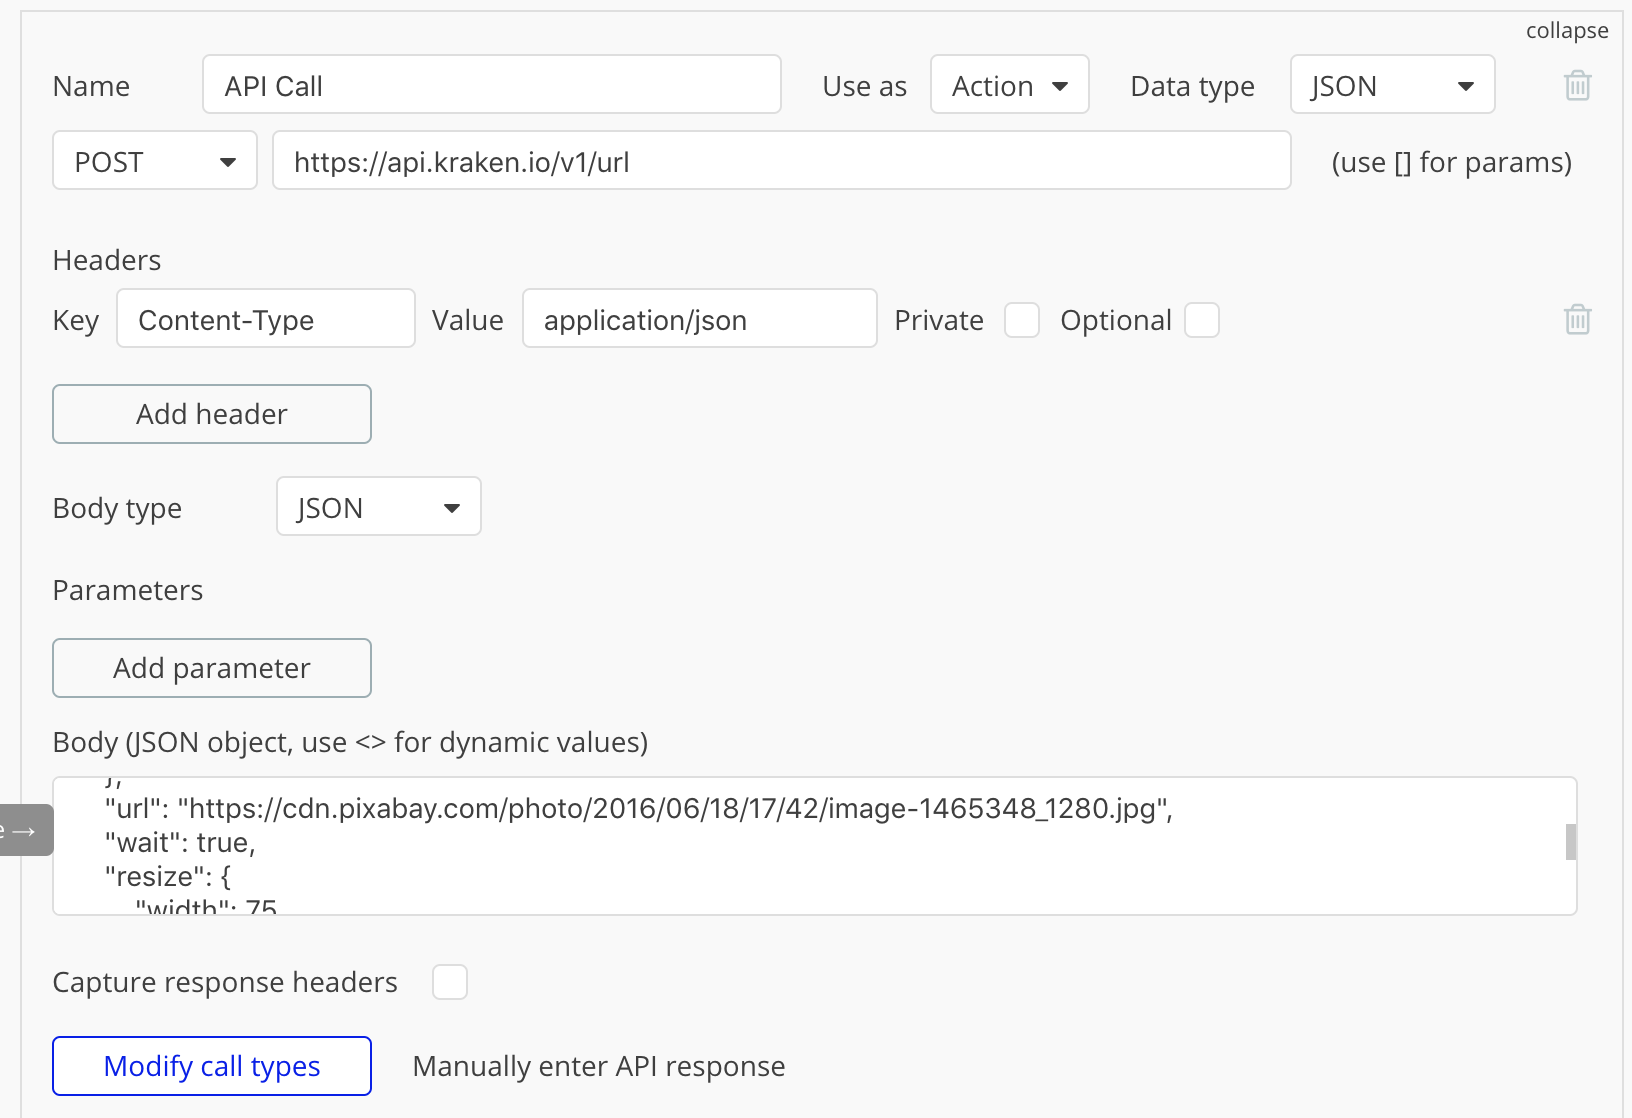Click the body text area scrollbar
1632x1118 pixels.
(x=1570, y=842)
